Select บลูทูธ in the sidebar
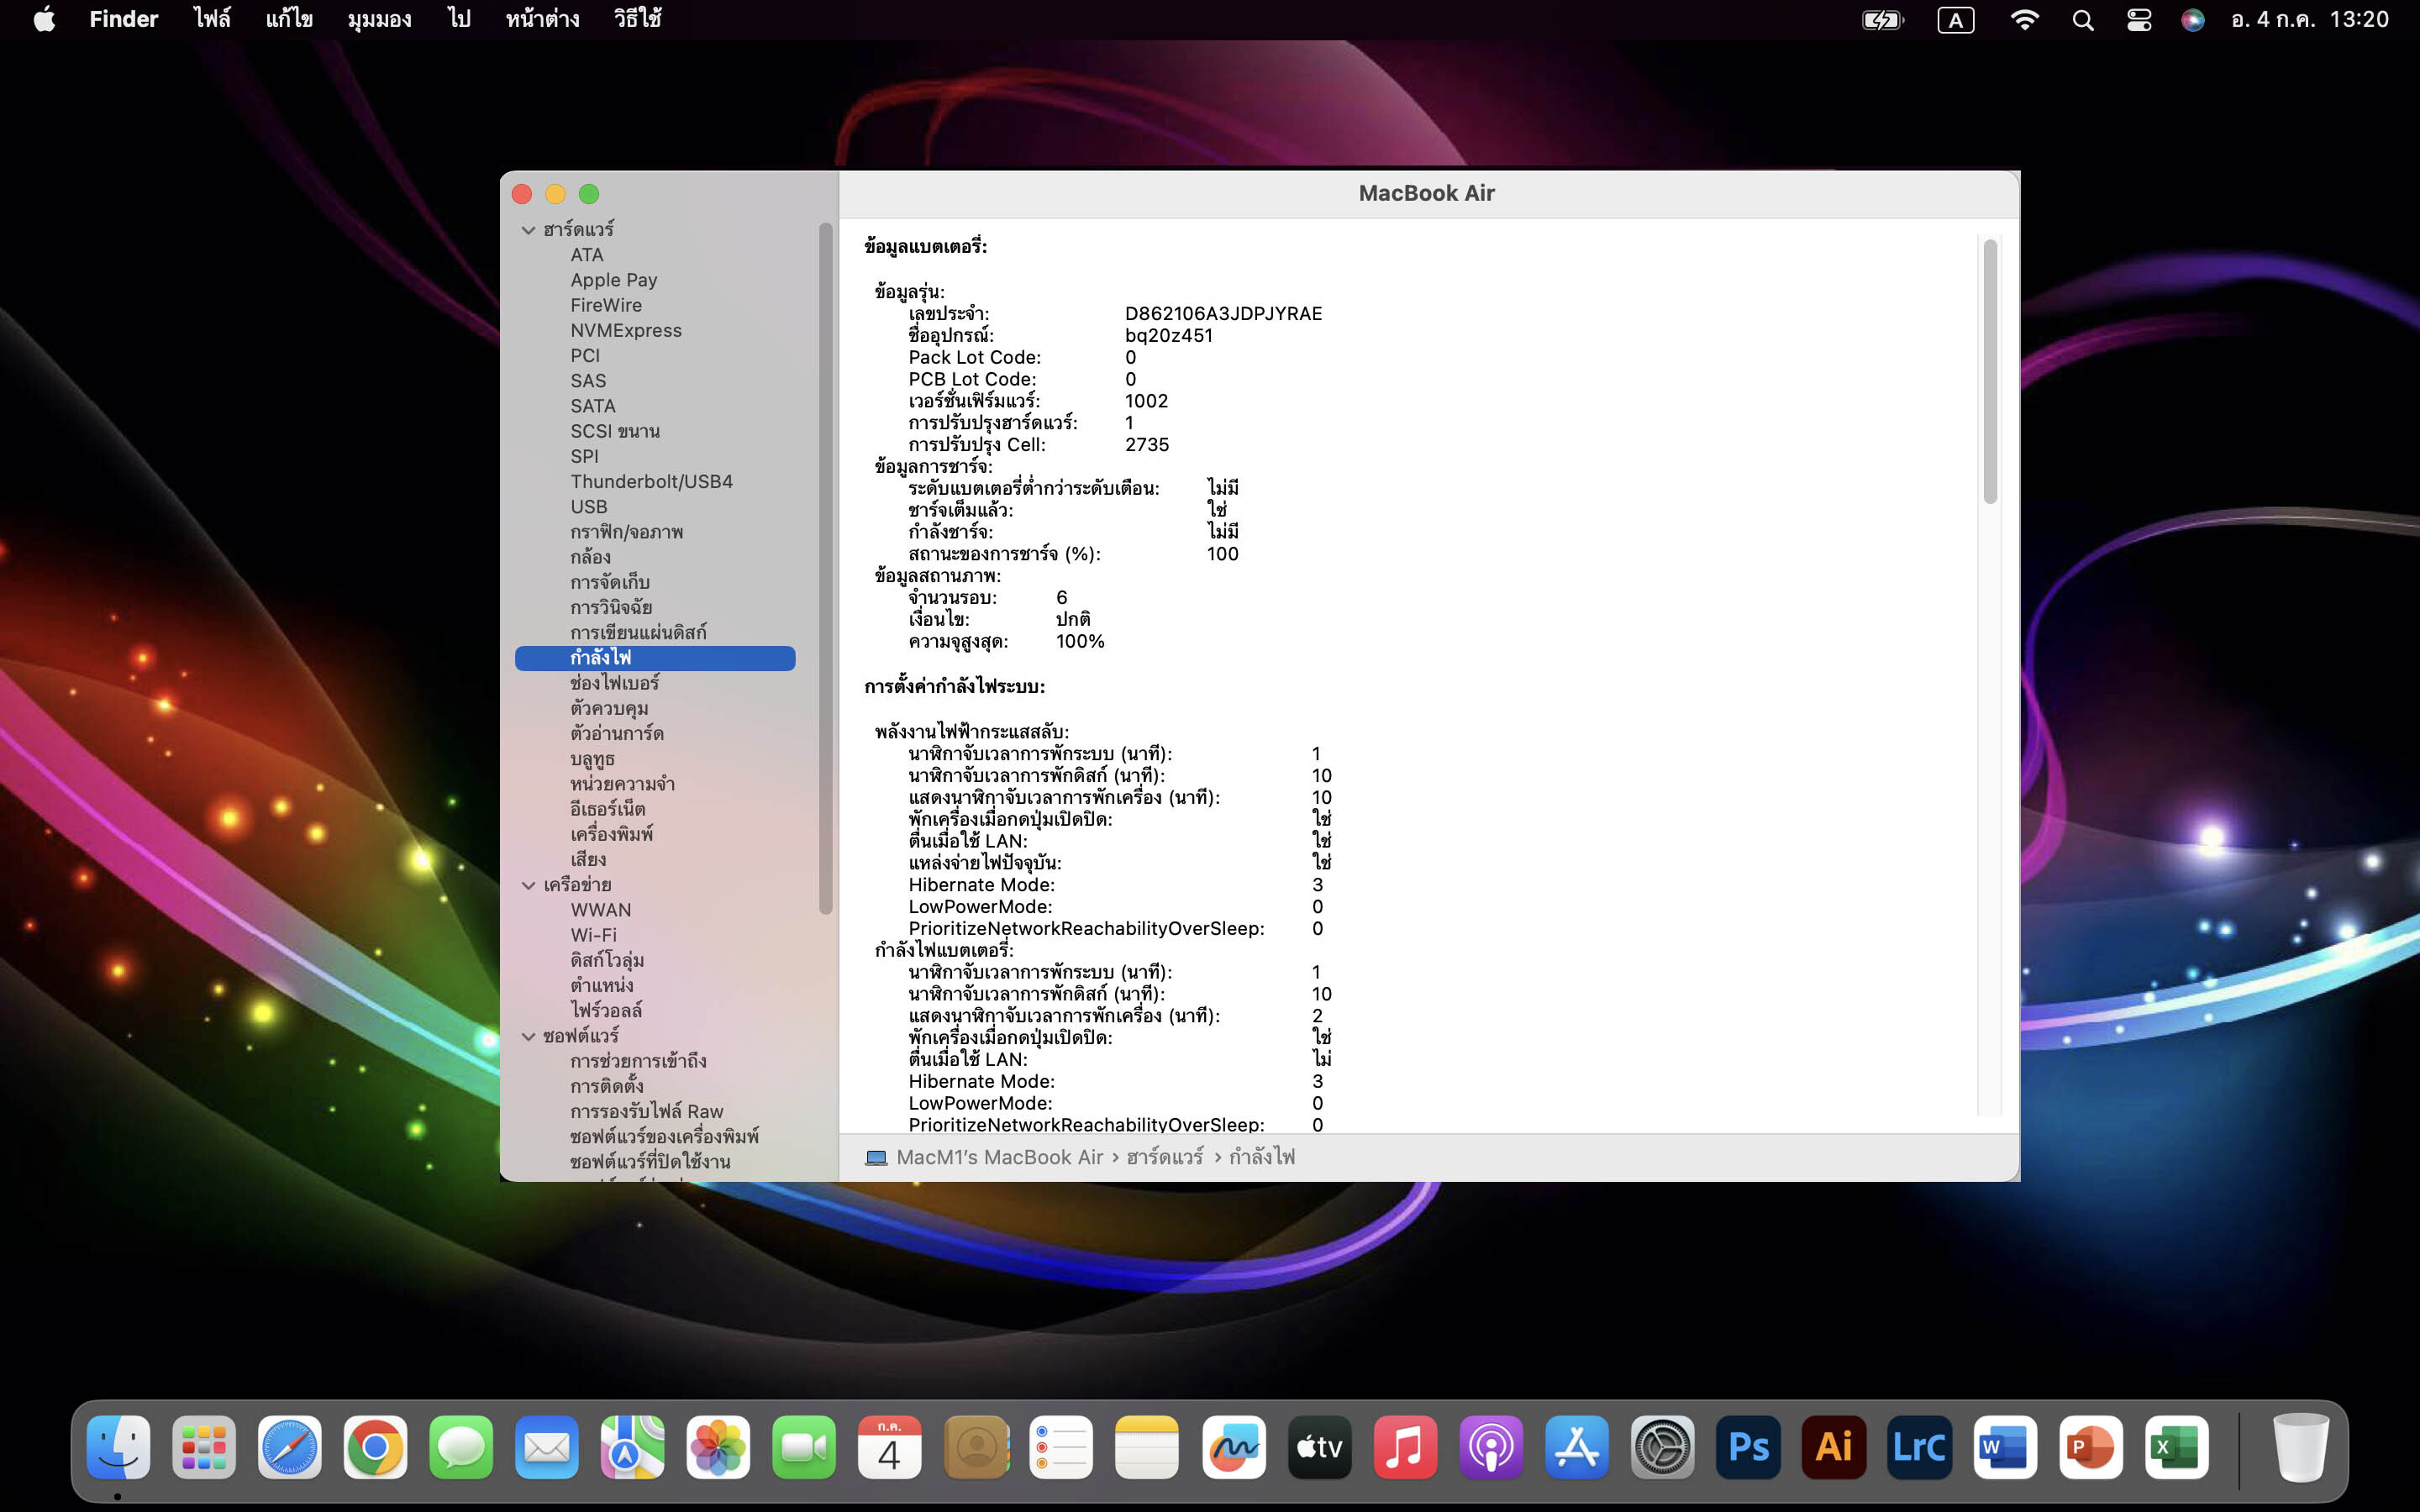 [x=593, y=759]
